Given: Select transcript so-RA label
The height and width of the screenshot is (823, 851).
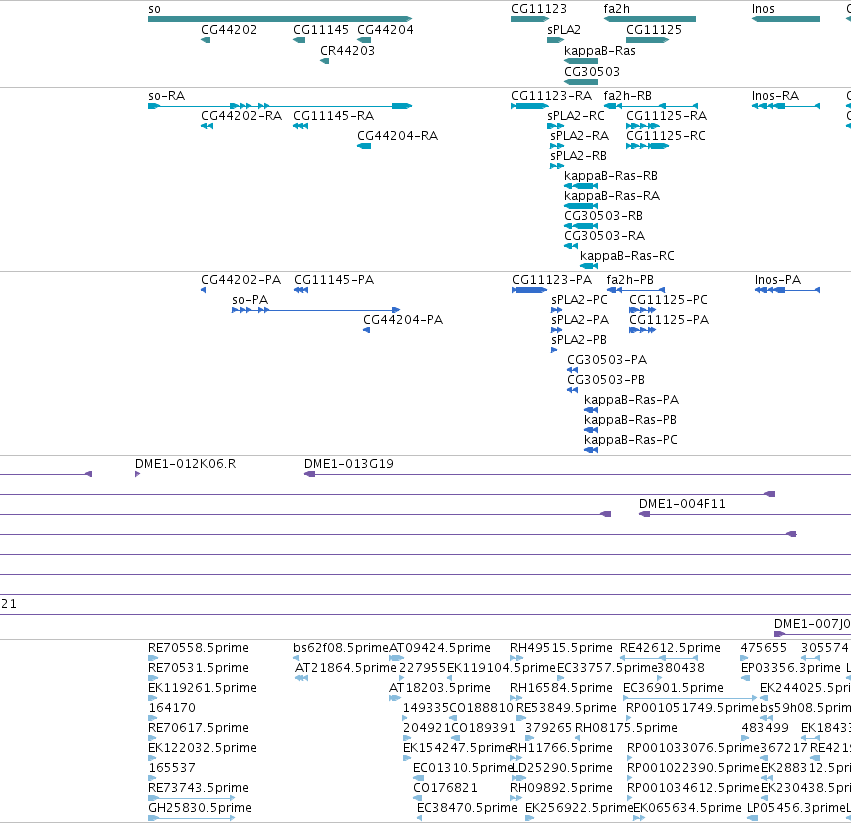Looking at the screenshot, I should click(x=167, y=96).
